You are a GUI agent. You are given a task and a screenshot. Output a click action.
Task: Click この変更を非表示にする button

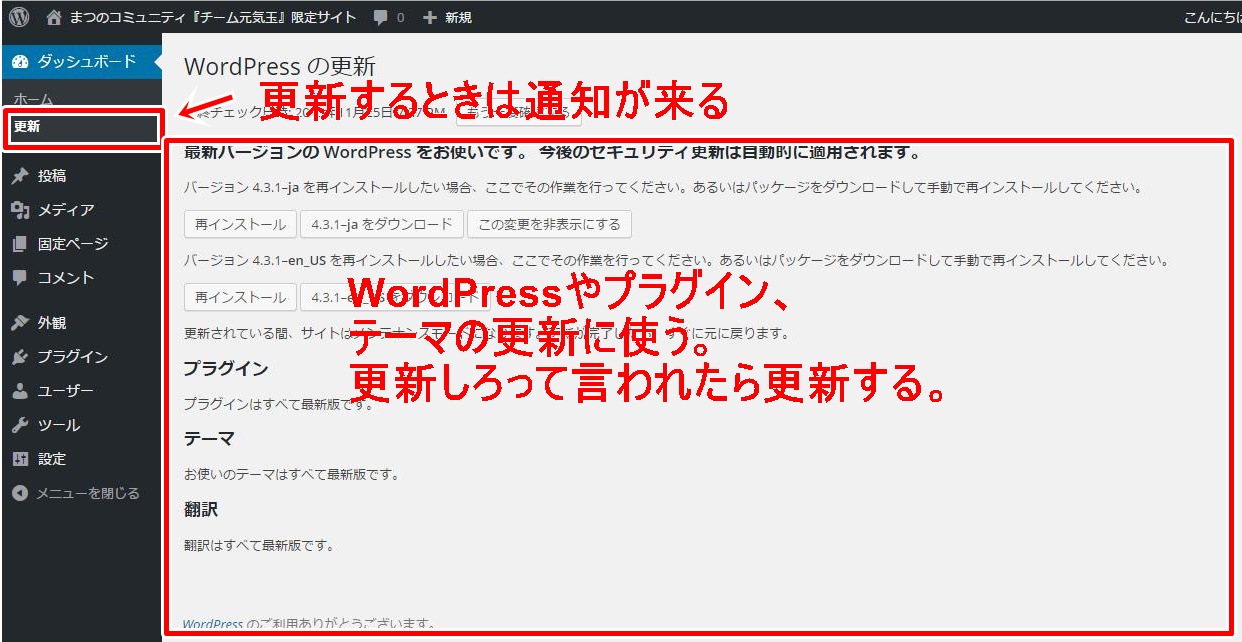[549, 224]
